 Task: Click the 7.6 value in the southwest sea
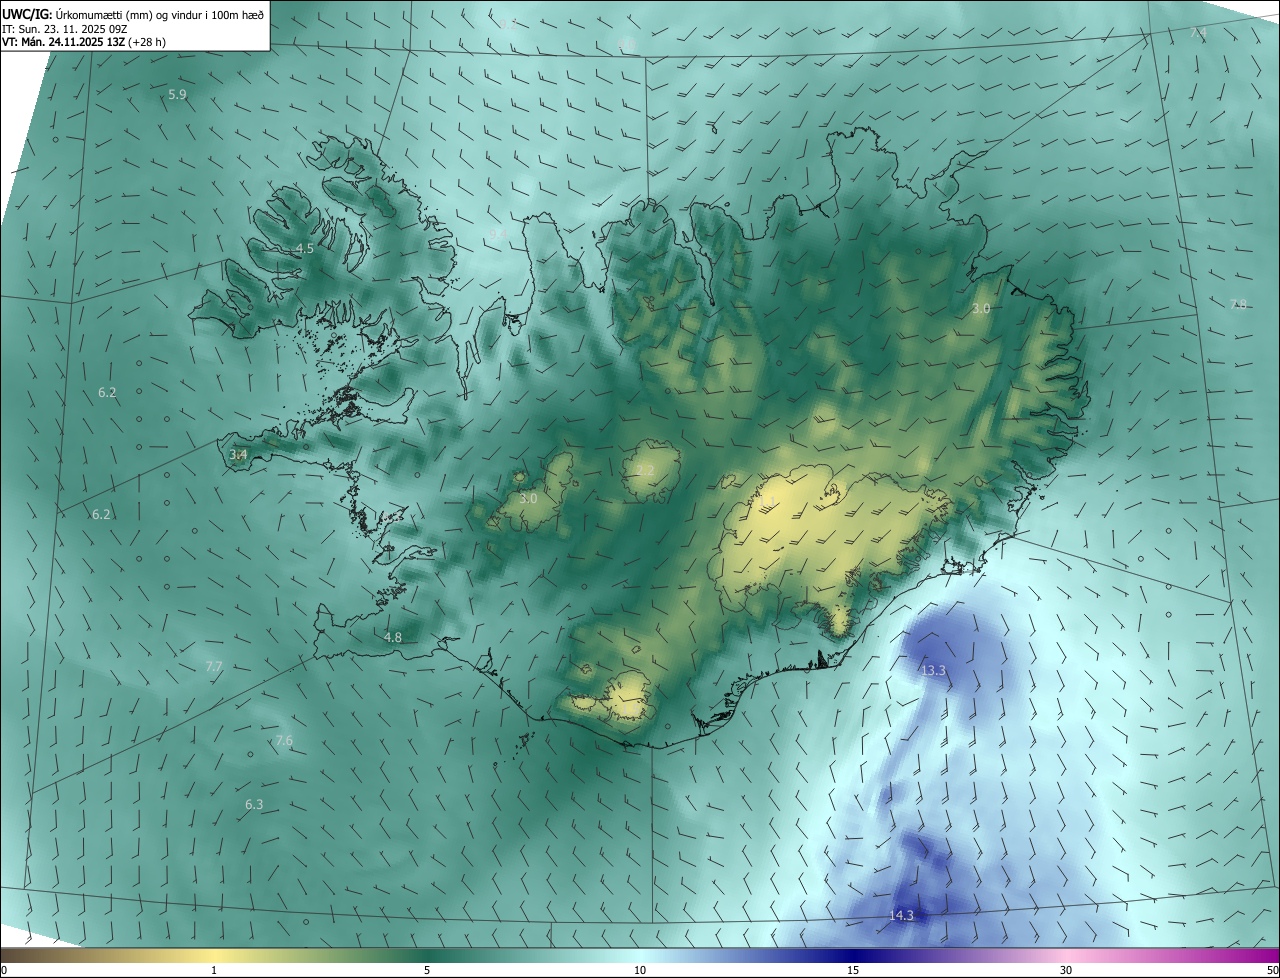click(284, 741)
